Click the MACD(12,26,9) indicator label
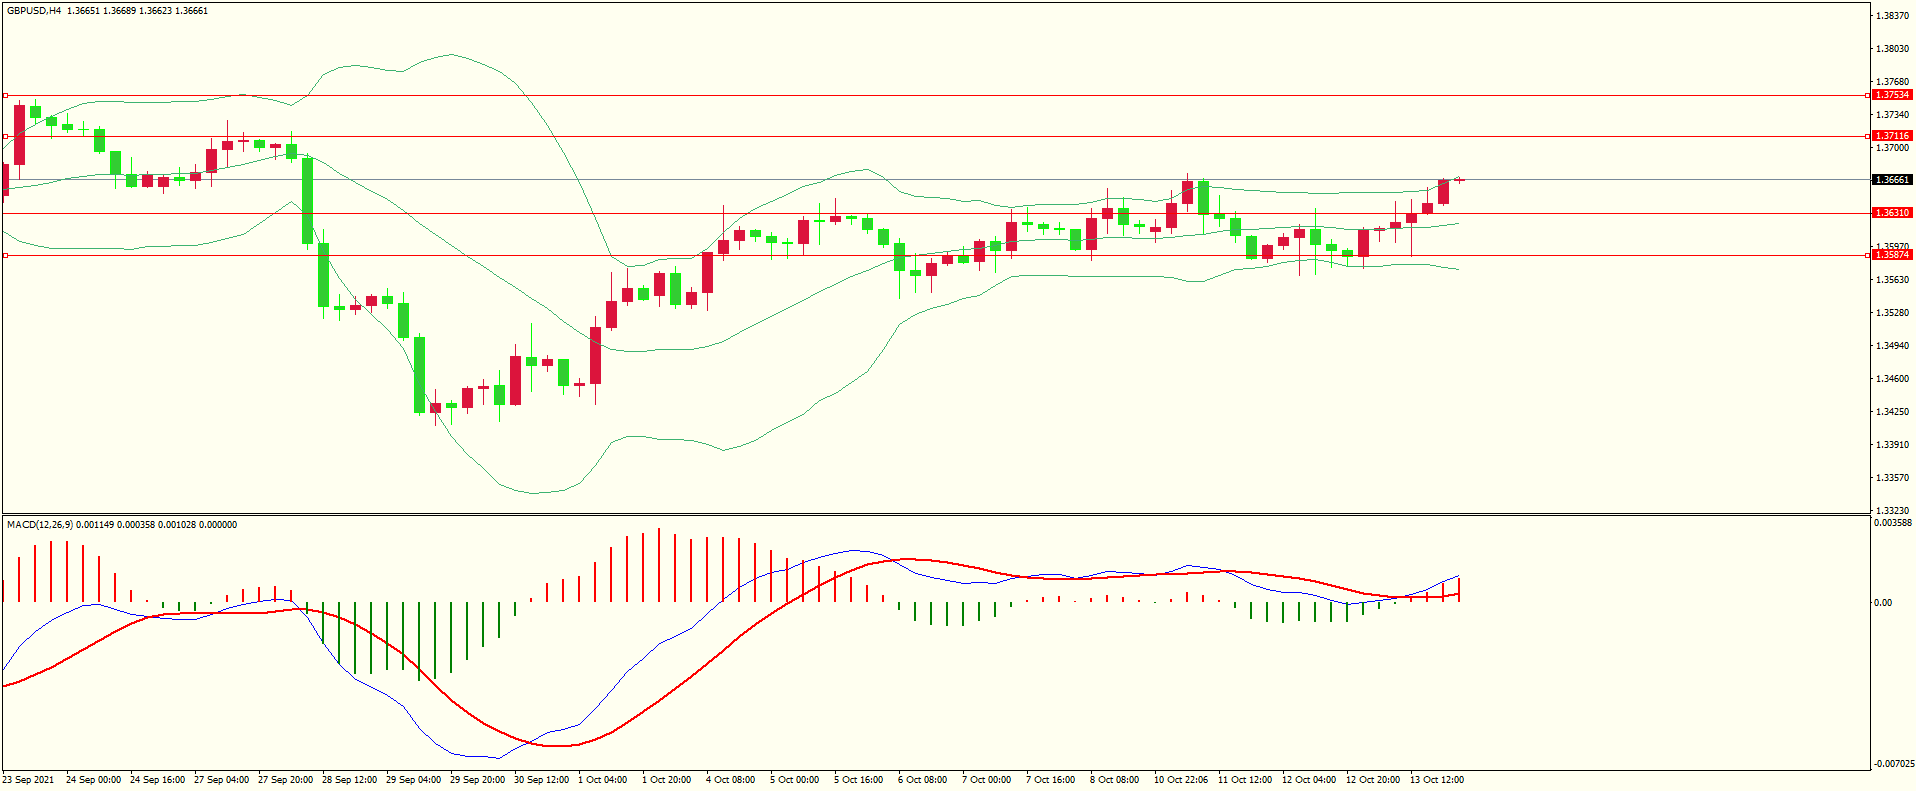The width and height of the screenshot is (1916, 791). (x=39, y=525)
